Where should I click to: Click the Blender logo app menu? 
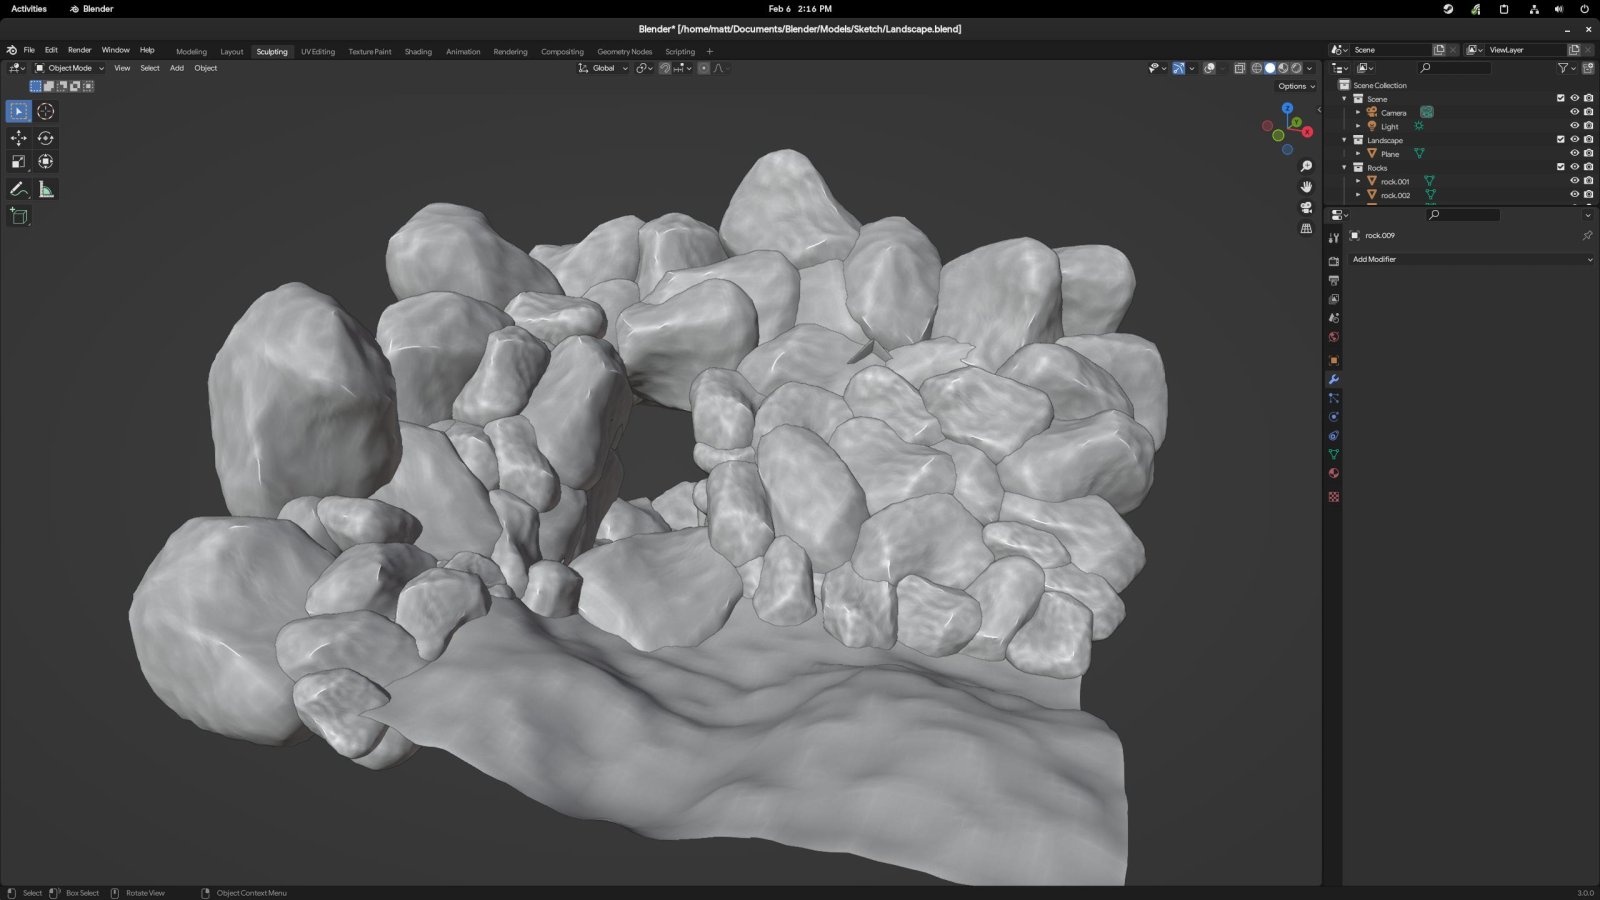[x=11, y=50]
